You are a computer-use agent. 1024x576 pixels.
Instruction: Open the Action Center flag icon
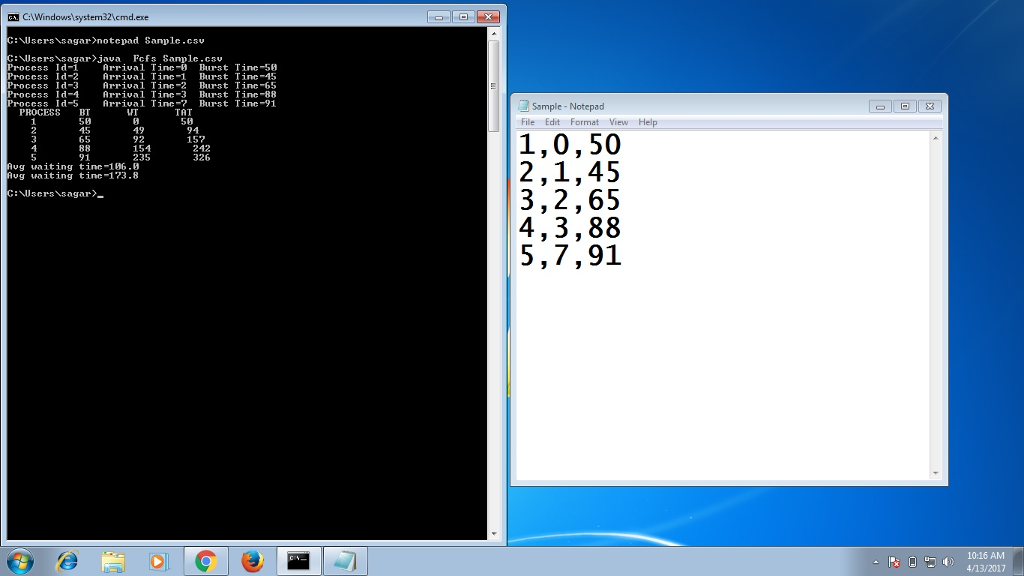[894, 561]
